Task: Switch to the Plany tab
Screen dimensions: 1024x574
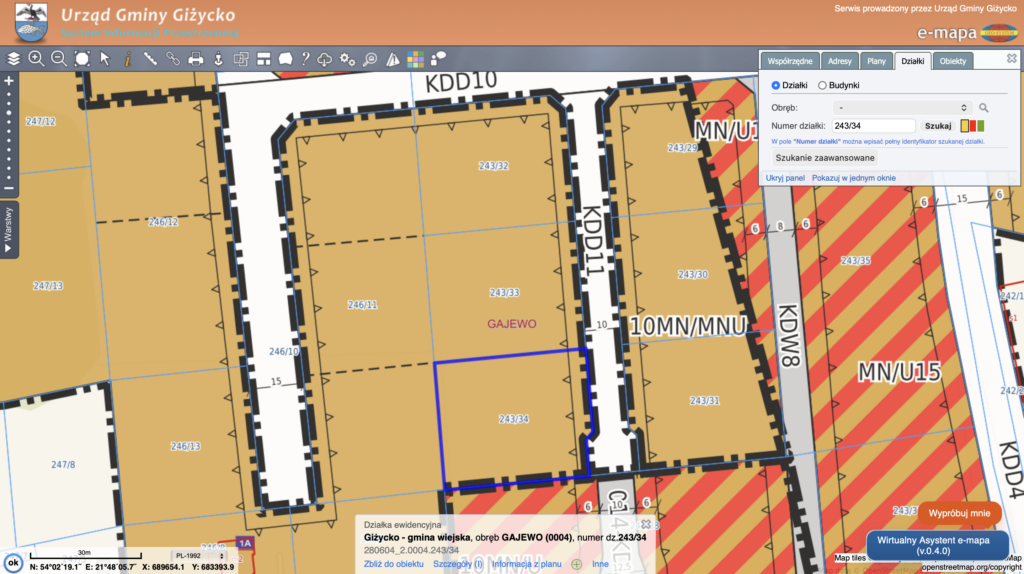Action: point(876,61)
